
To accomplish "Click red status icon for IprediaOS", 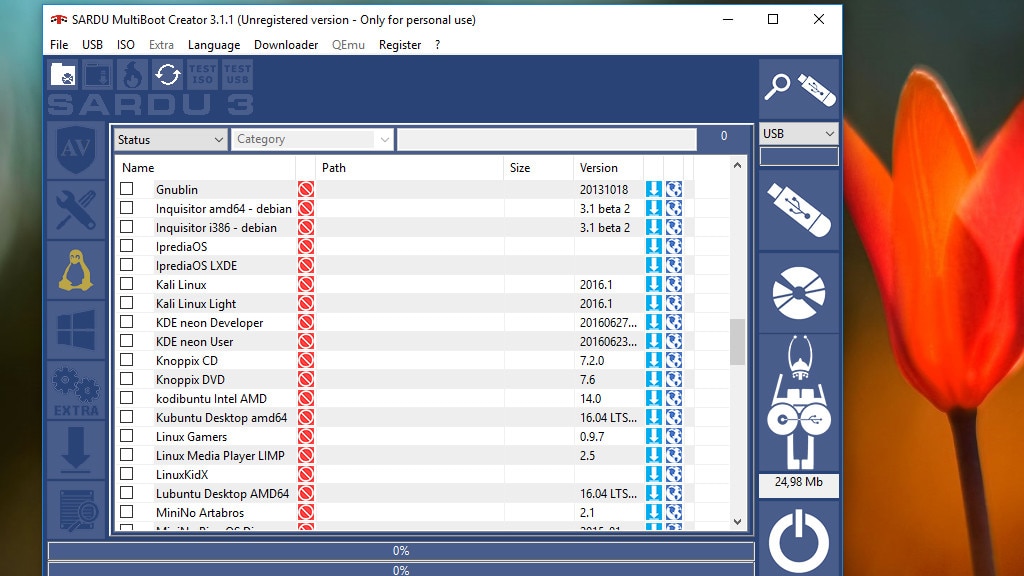I will [306, 246].
